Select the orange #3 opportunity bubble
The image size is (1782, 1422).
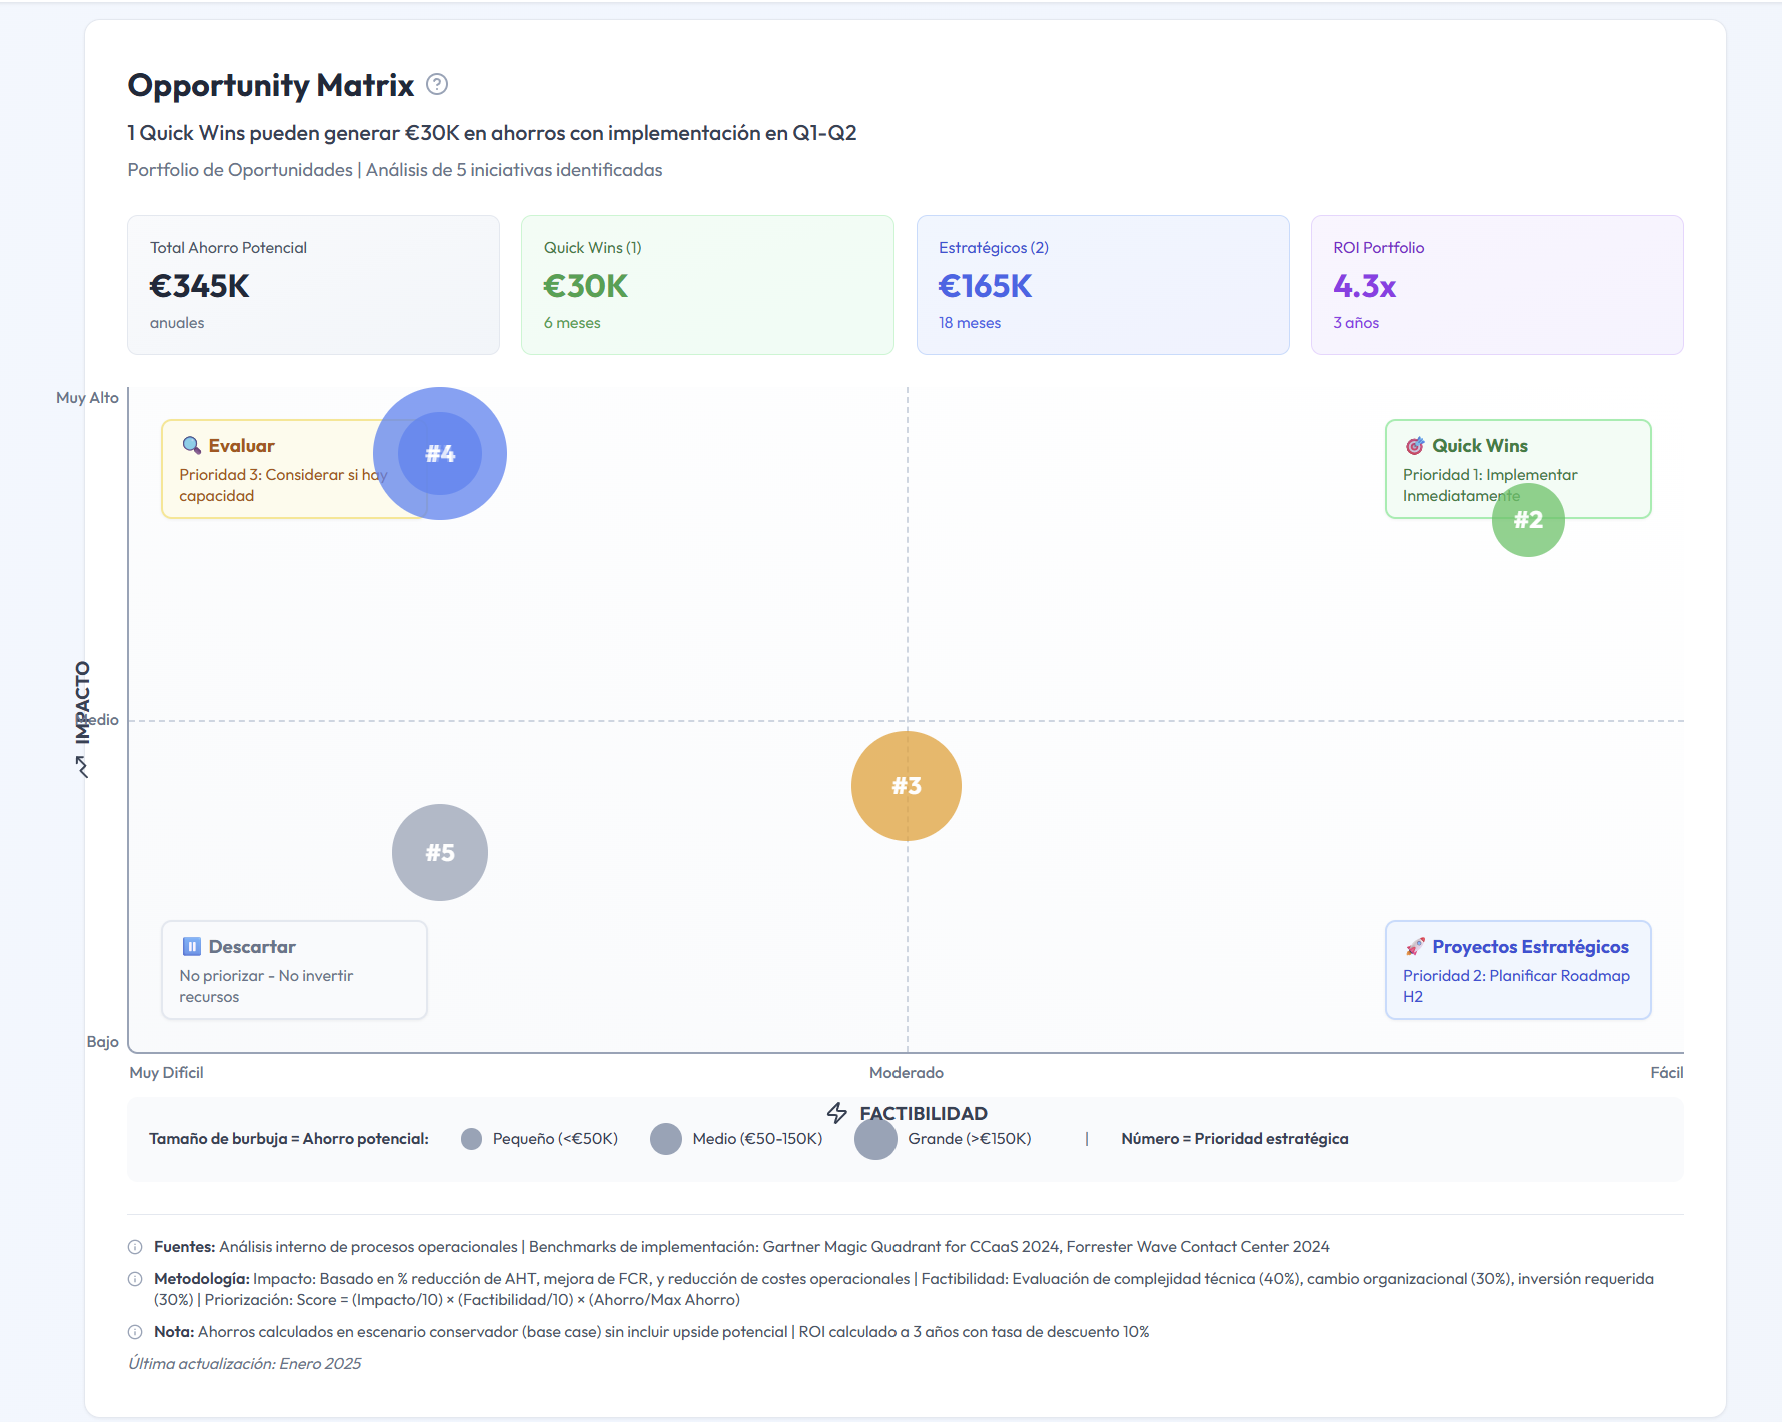pyautogui.click(x=906, y=786)
